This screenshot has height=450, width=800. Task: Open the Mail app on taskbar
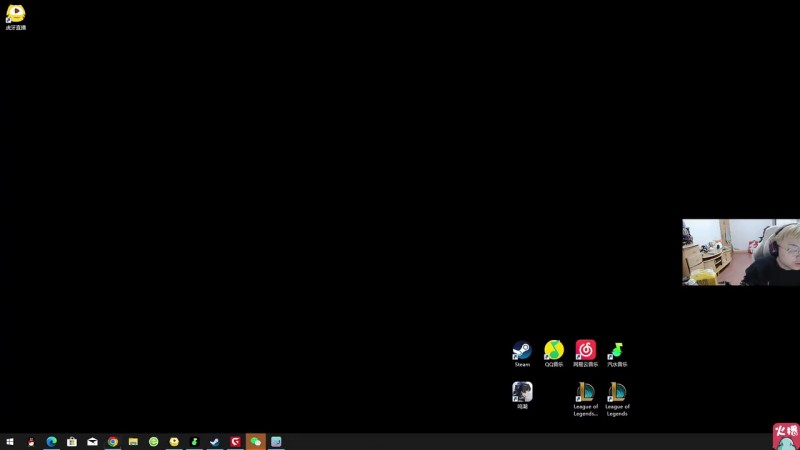pos(92,441)
